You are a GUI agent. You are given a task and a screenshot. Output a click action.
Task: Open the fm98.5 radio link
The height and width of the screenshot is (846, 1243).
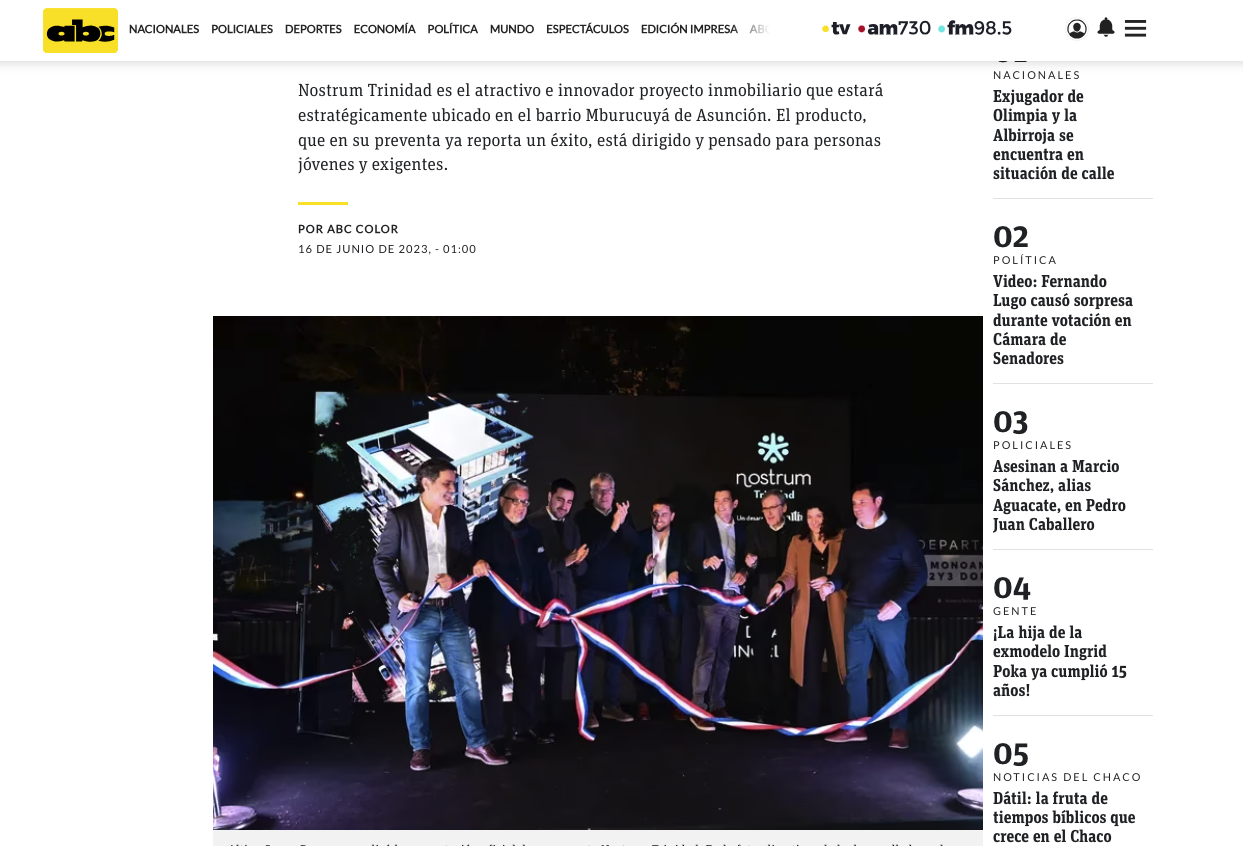point(975,28)
